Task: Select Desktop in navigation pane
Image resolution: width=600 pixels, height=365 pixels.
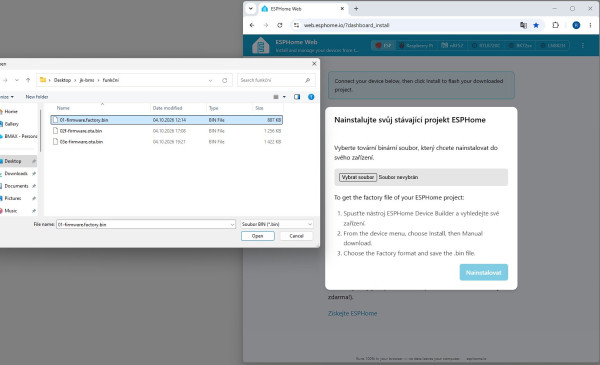Action: click(x=13, y=161)
